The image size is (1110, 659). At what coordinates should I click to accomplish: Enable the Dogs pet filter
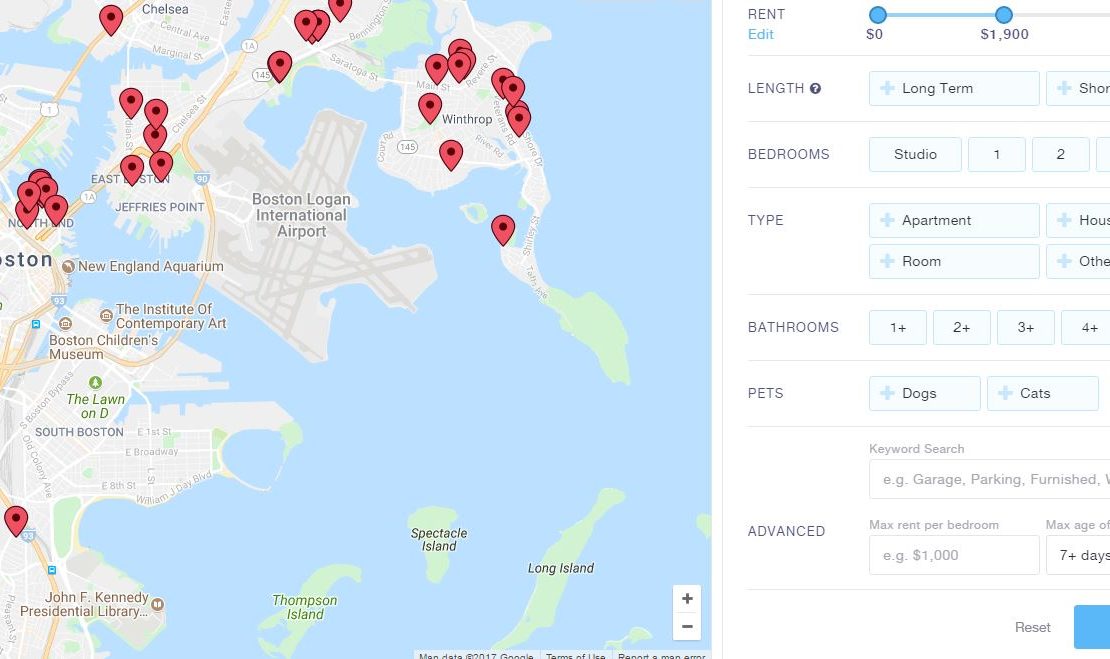(x=925, y=394)
